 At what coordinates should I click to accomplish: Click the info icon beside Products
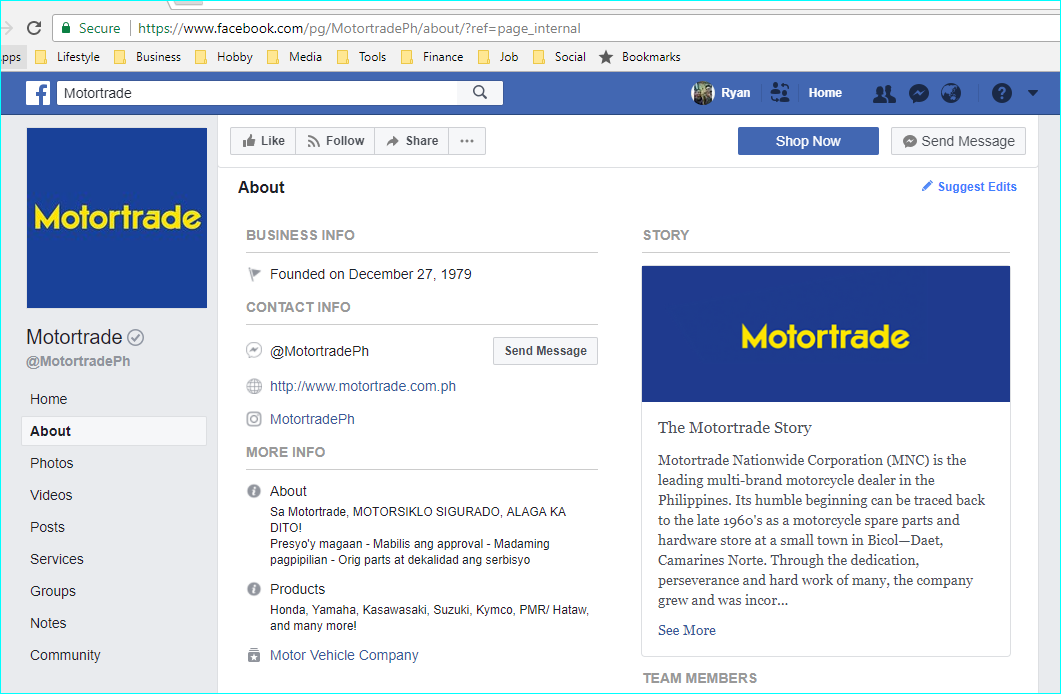pos(254,589)
